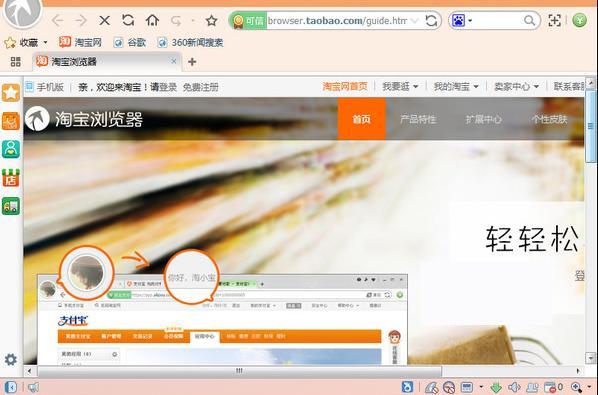Open sidebar green person account icon

[x=11, y=149]
